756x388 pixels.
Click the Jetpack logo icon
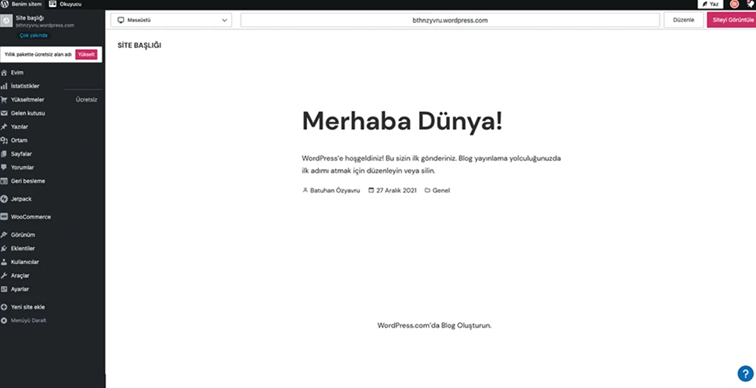click(4, 199)
